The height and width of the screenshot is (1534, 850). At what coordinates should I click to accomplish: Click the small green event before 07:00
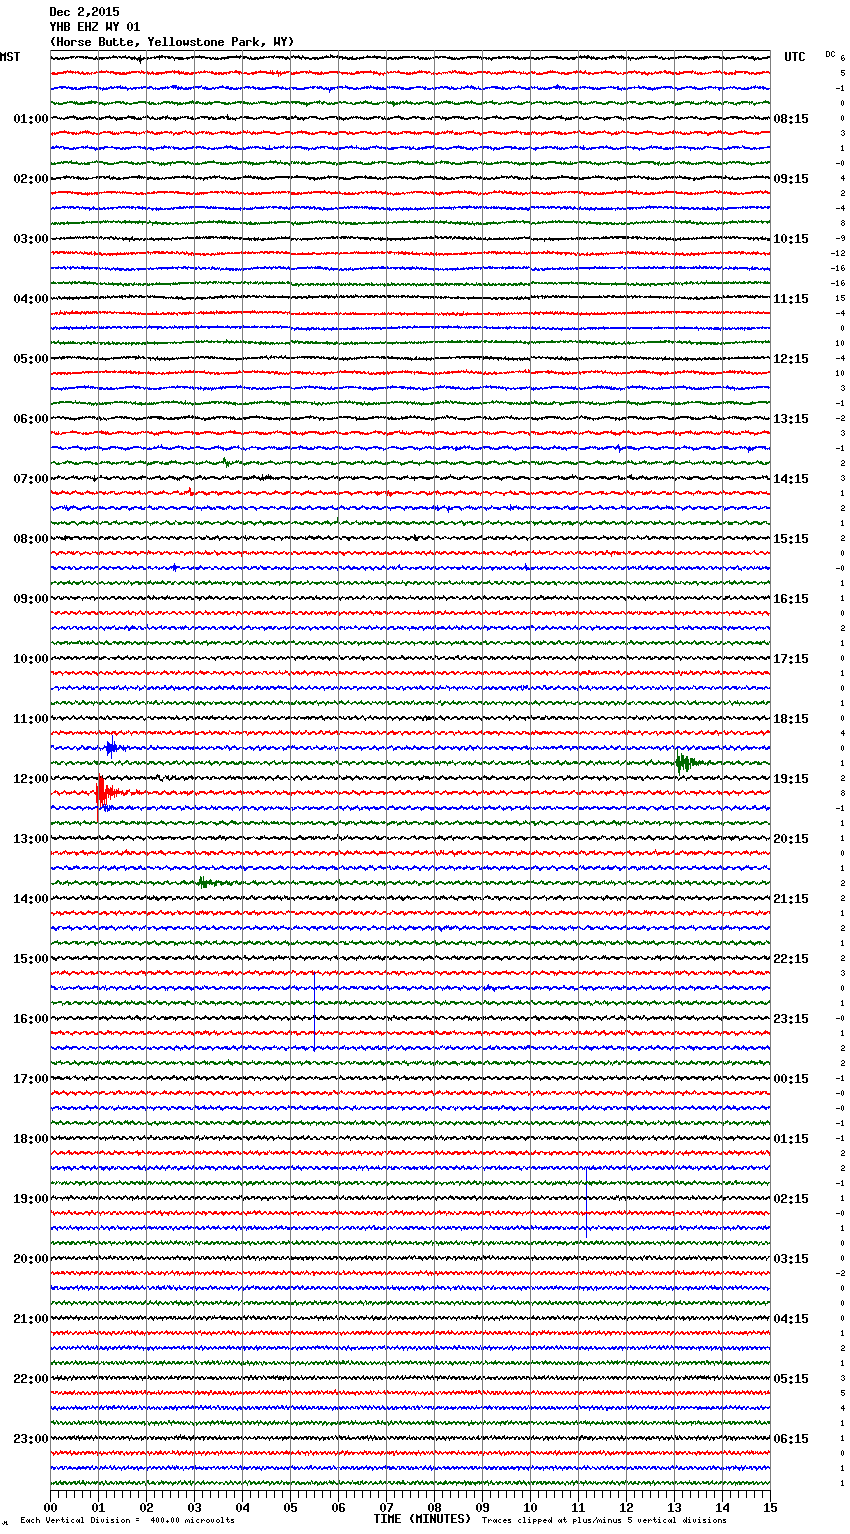tap(228, 462)
